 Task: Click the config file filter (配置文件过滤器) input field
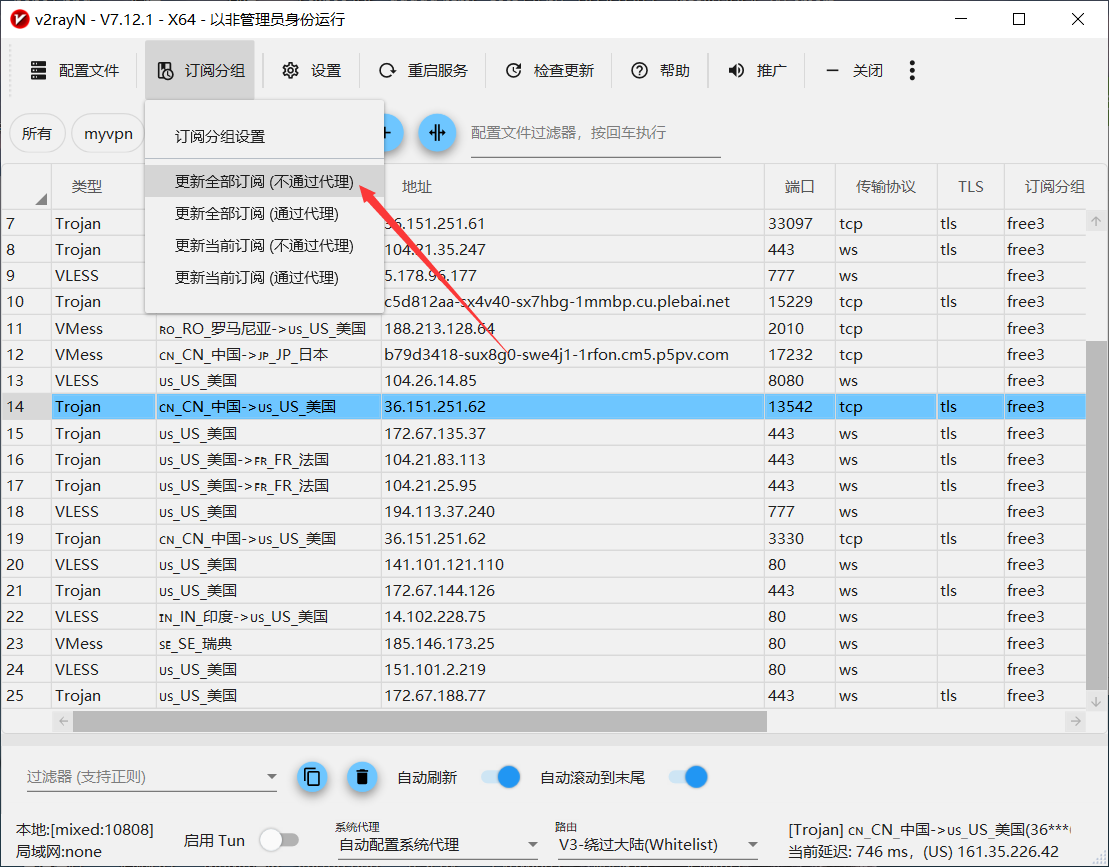(x=595, y=133)
